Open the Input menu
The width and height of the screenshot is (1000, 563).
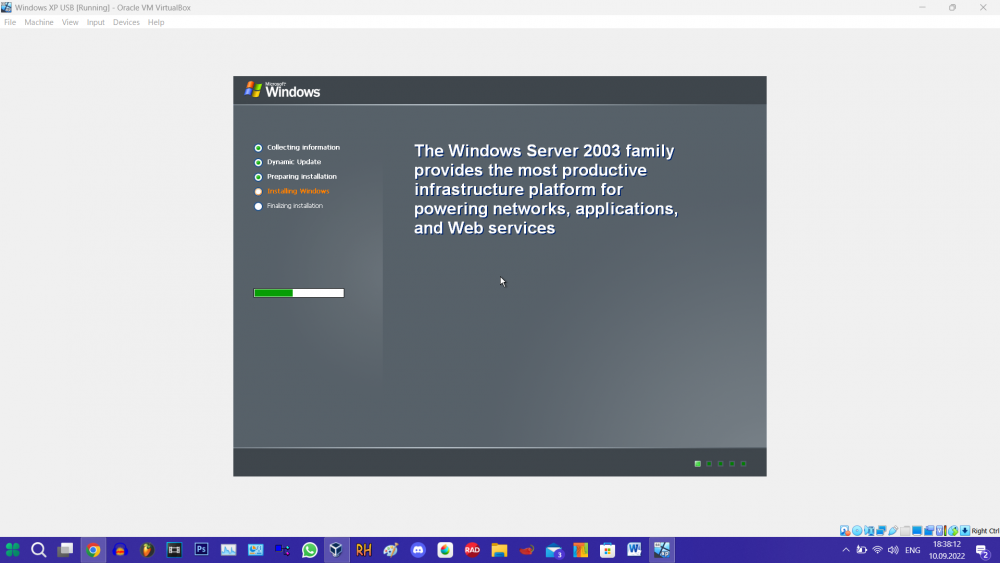tap(96, 22)
